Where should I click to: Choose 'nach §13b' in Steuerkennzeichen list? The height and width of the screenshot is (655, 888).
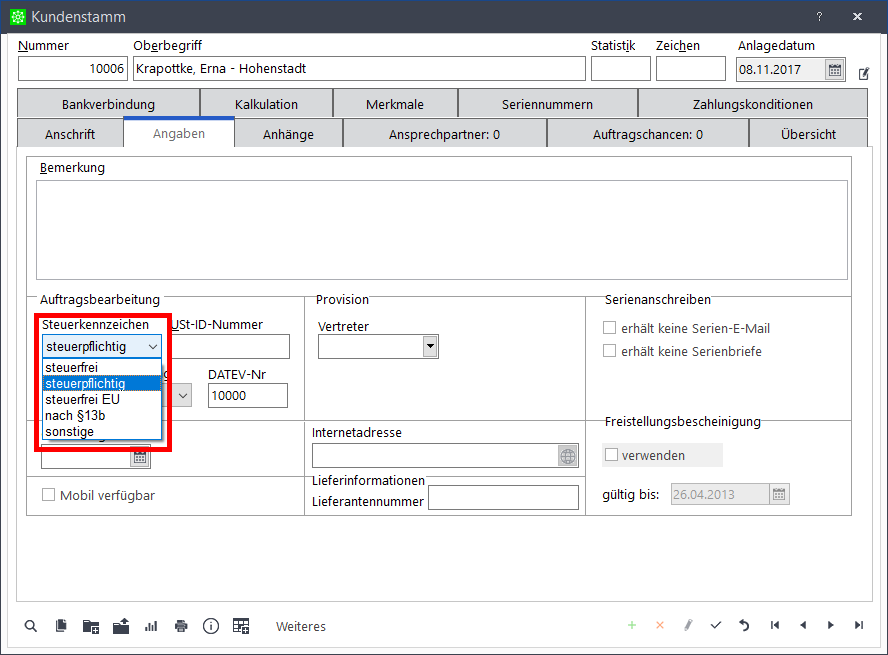[x=75, y=415]
